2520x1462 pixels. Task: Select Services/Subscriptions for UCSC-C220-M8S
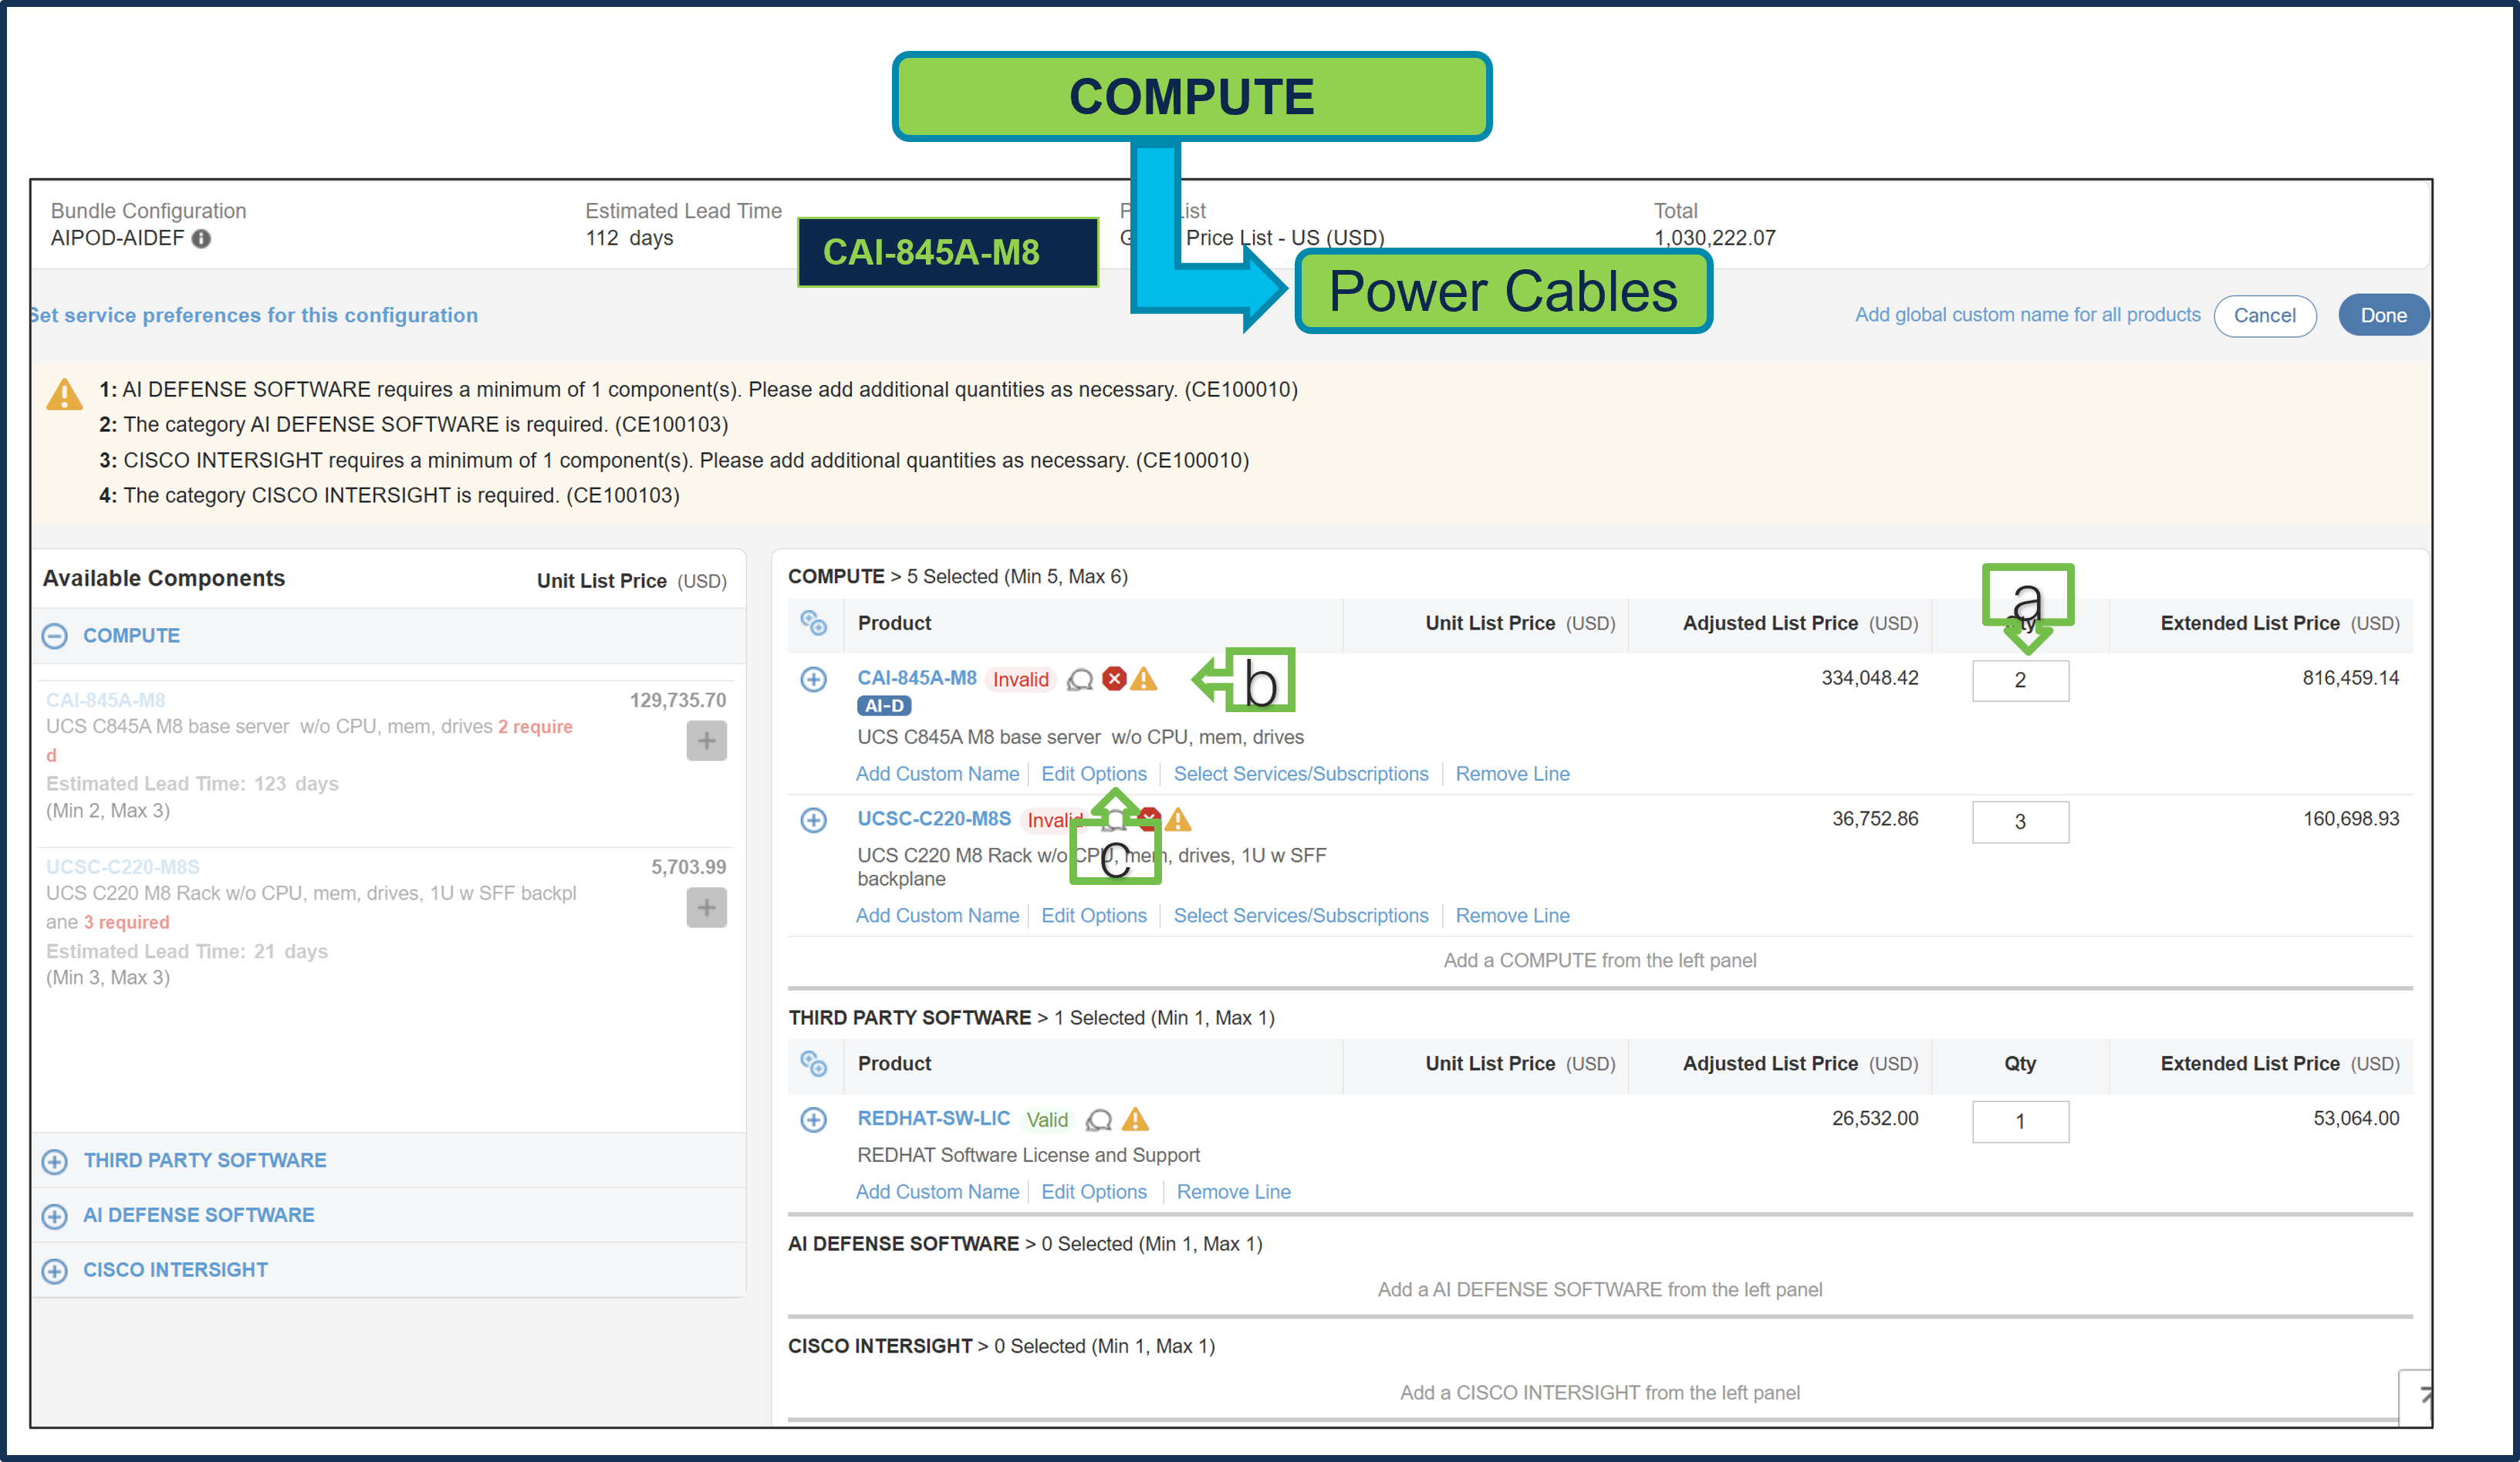(x=1302, y=915)
